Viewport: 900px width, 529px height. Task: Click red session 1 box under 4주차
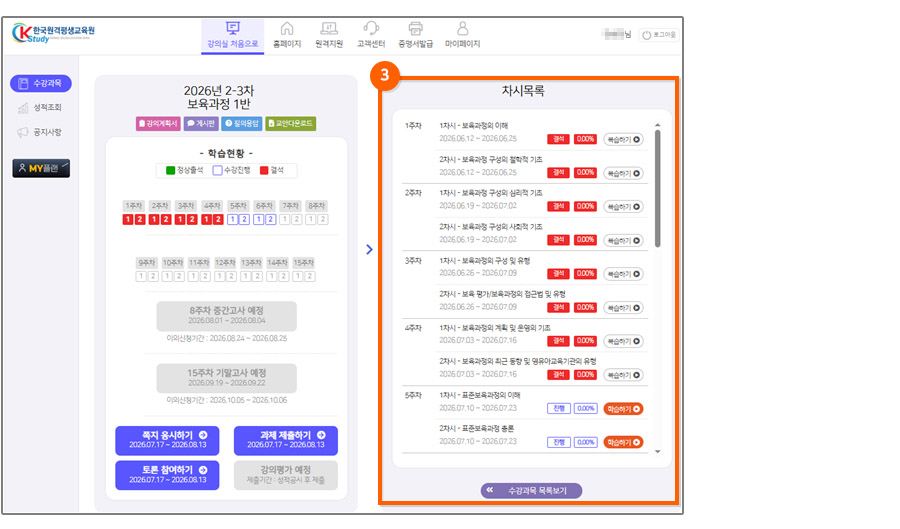point(206,219)
